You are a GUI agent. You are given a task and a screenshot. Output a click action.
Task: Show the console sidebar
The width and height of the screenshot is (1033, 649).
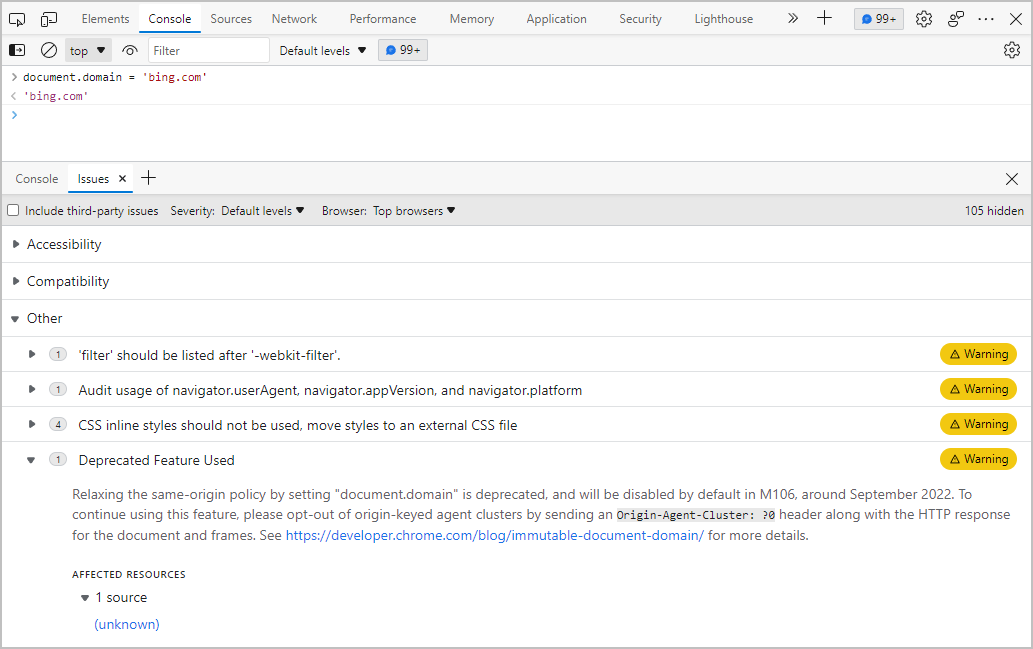click(x=16, y=50)
